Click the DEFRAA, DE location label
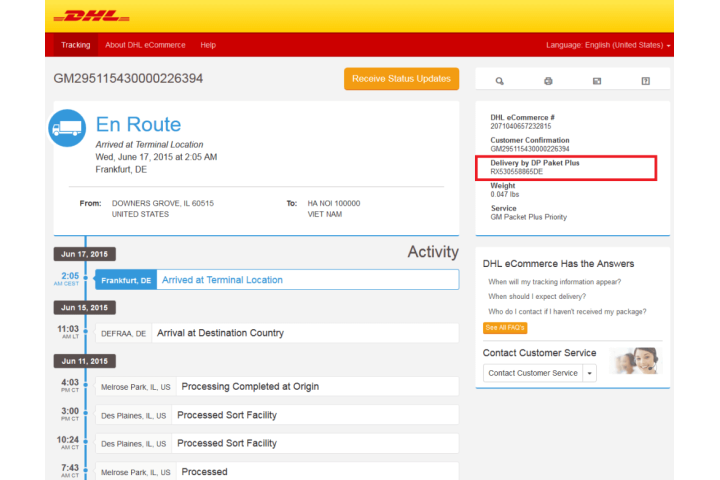This screenshot has height=480, width=720. point(124,333)
